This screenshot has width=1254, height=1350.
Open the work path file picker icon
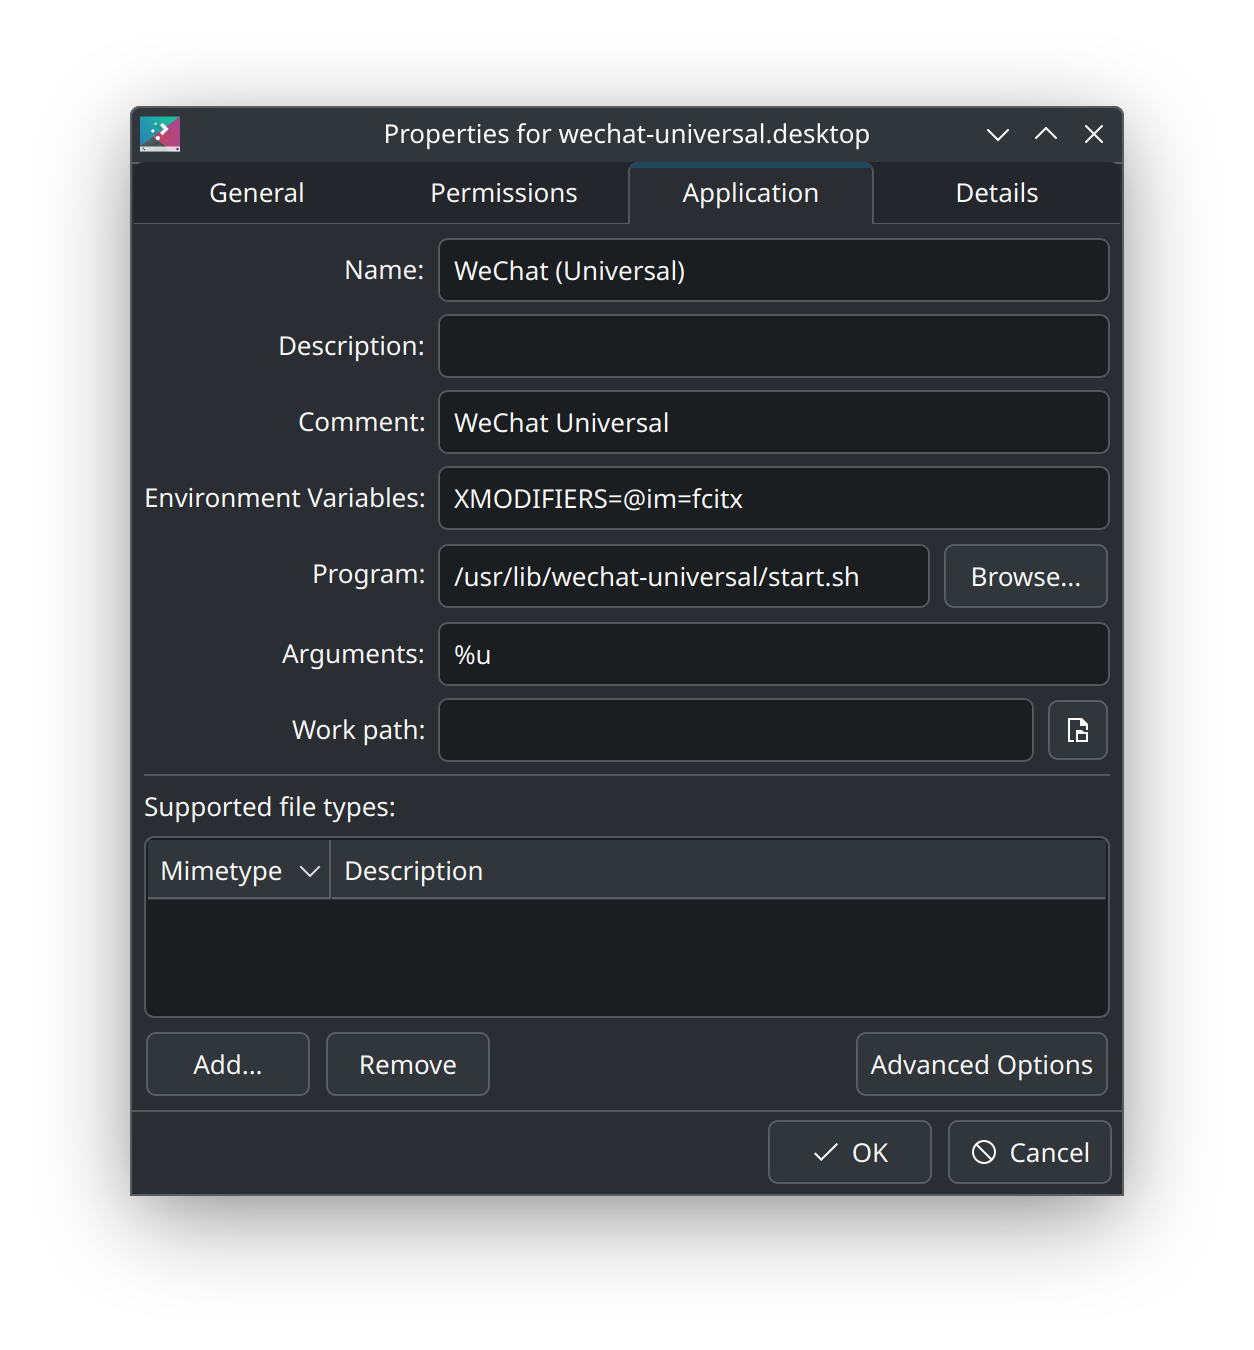[1077, 730]
